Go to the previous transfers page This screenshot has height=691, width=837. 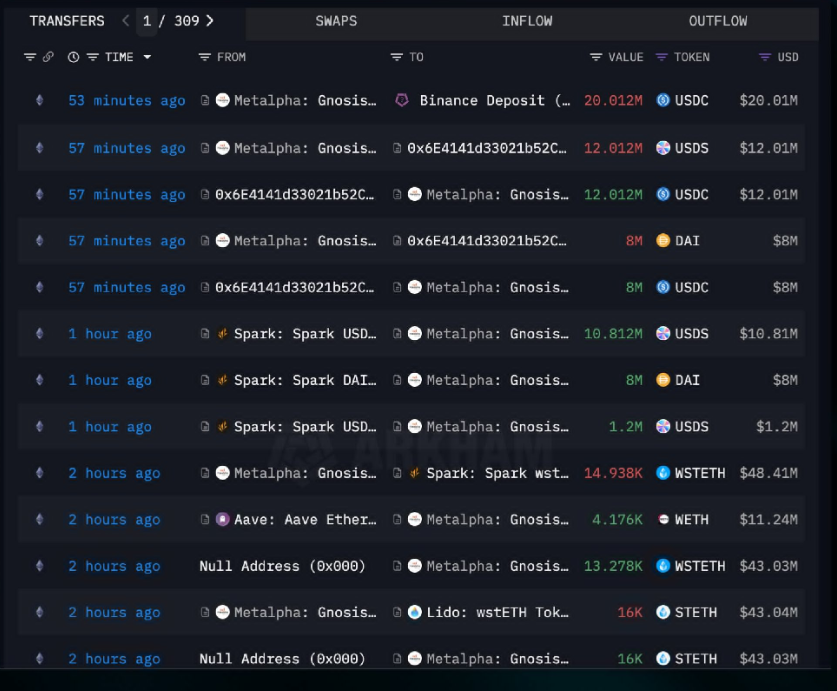(125, 21)
